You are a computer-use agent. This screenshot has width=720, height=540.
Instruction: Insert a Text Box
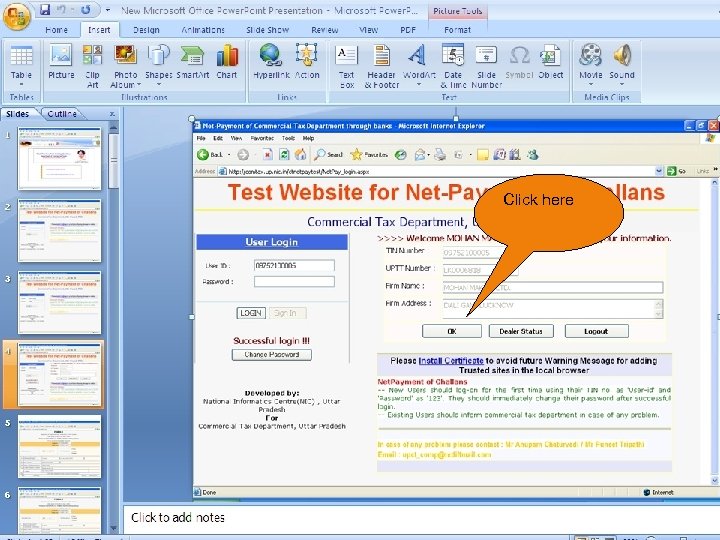click(x=347, y=67)
